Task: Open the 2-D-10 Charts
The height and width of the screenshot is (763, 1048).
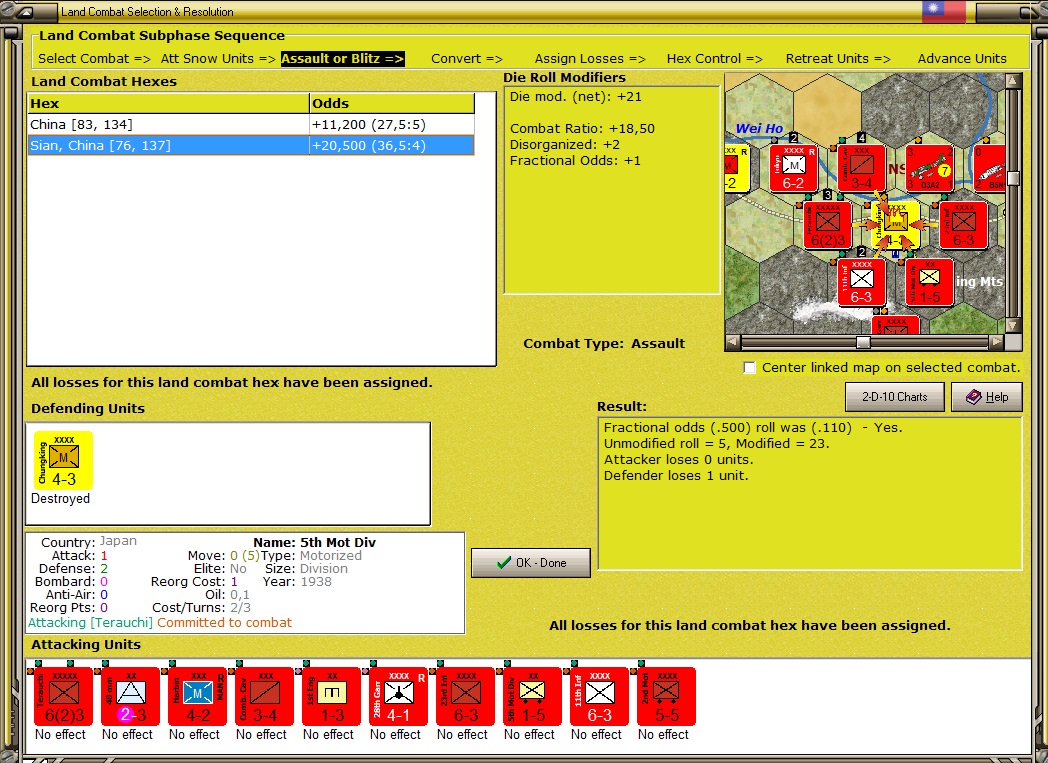Action: 894,397
